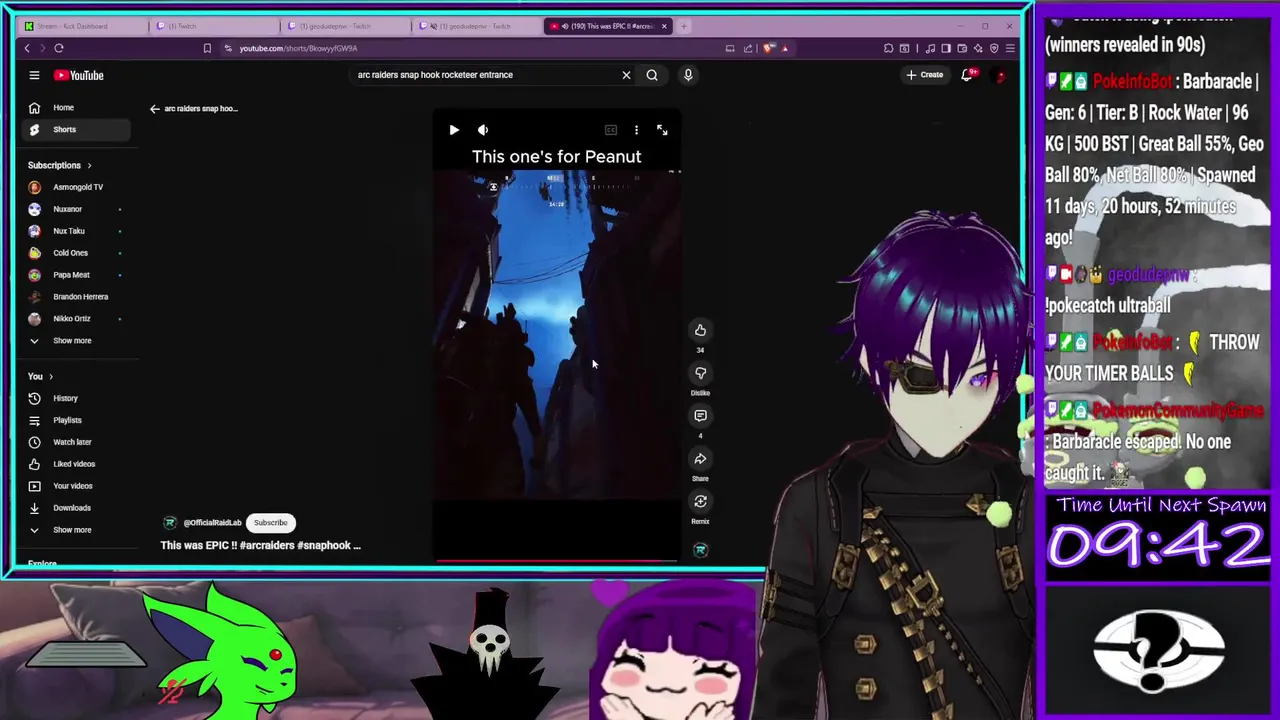Navigate back in the browser
The height and width of the screenshot is (720, 1280).
[27, 48]
